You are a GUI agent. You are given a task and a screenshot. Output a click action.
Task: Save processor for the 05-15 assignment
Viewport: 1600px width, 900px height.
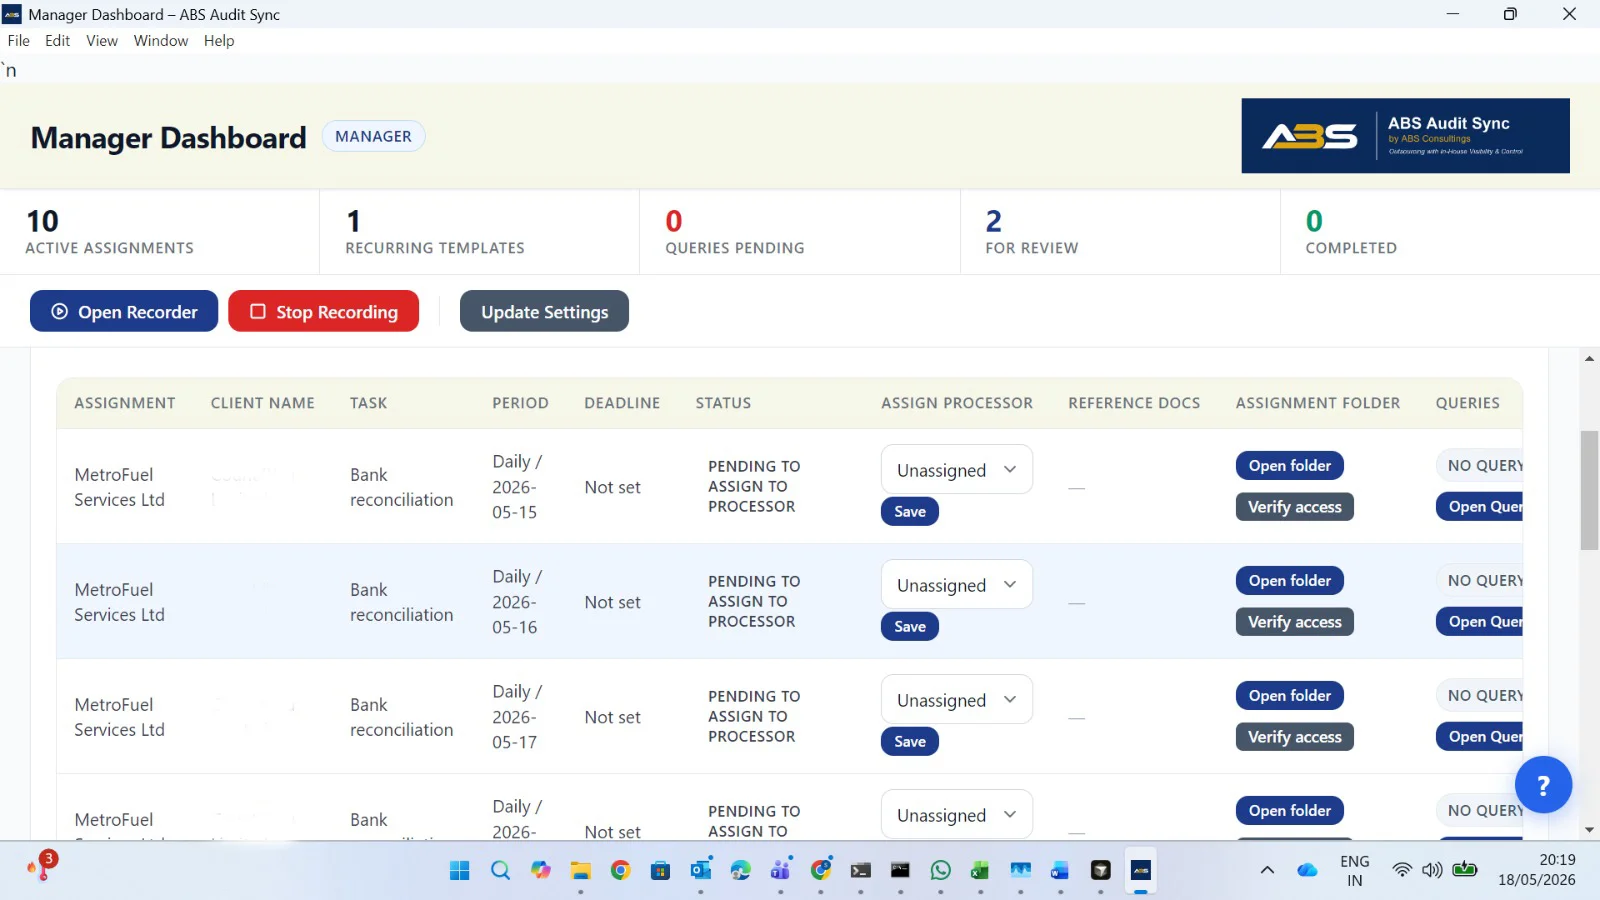(910, 511)
